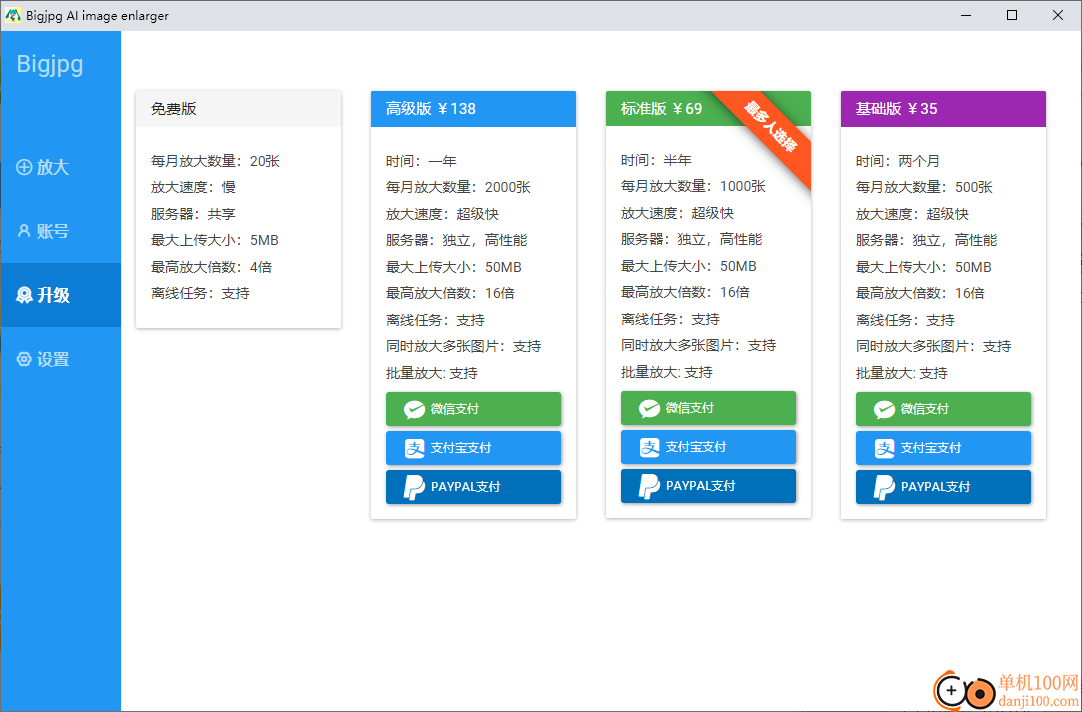The image size is (1082, 712).
Task: Click 批量放大: 支持 in the 高级版 card
Action: tap(432, 373)
